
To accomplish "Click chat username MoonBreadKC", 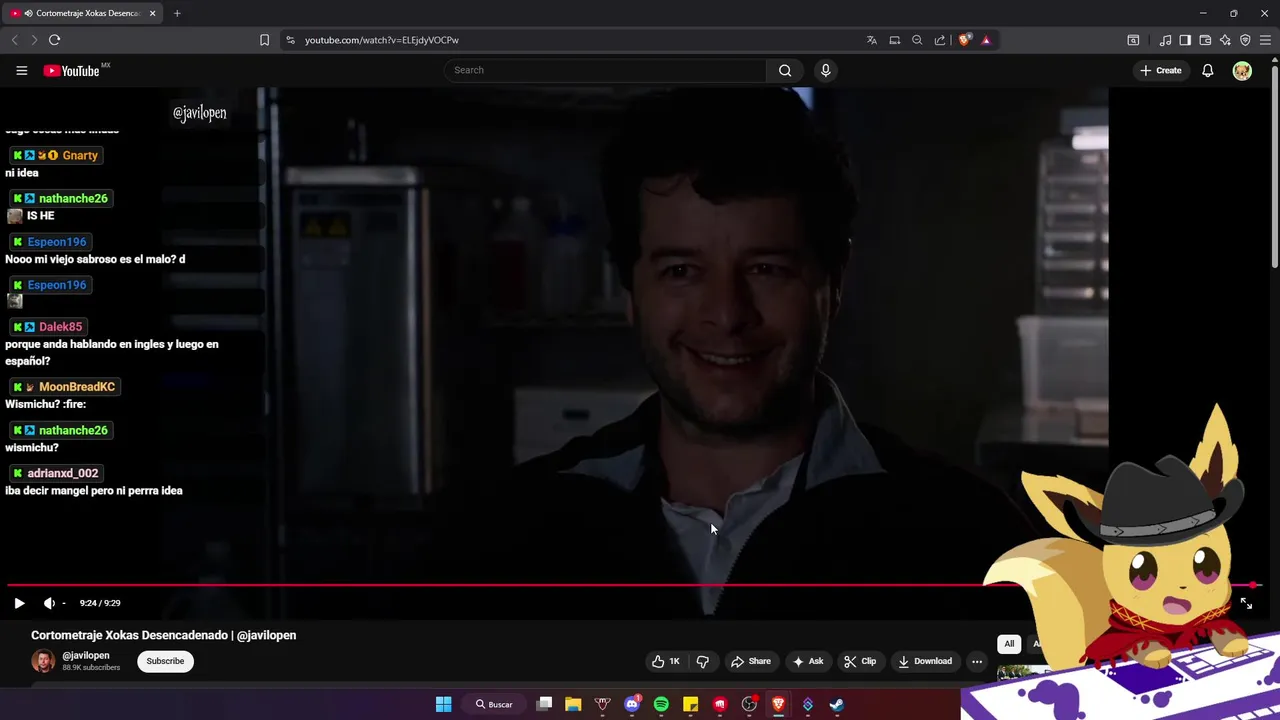I will click(x=77, y=387).
